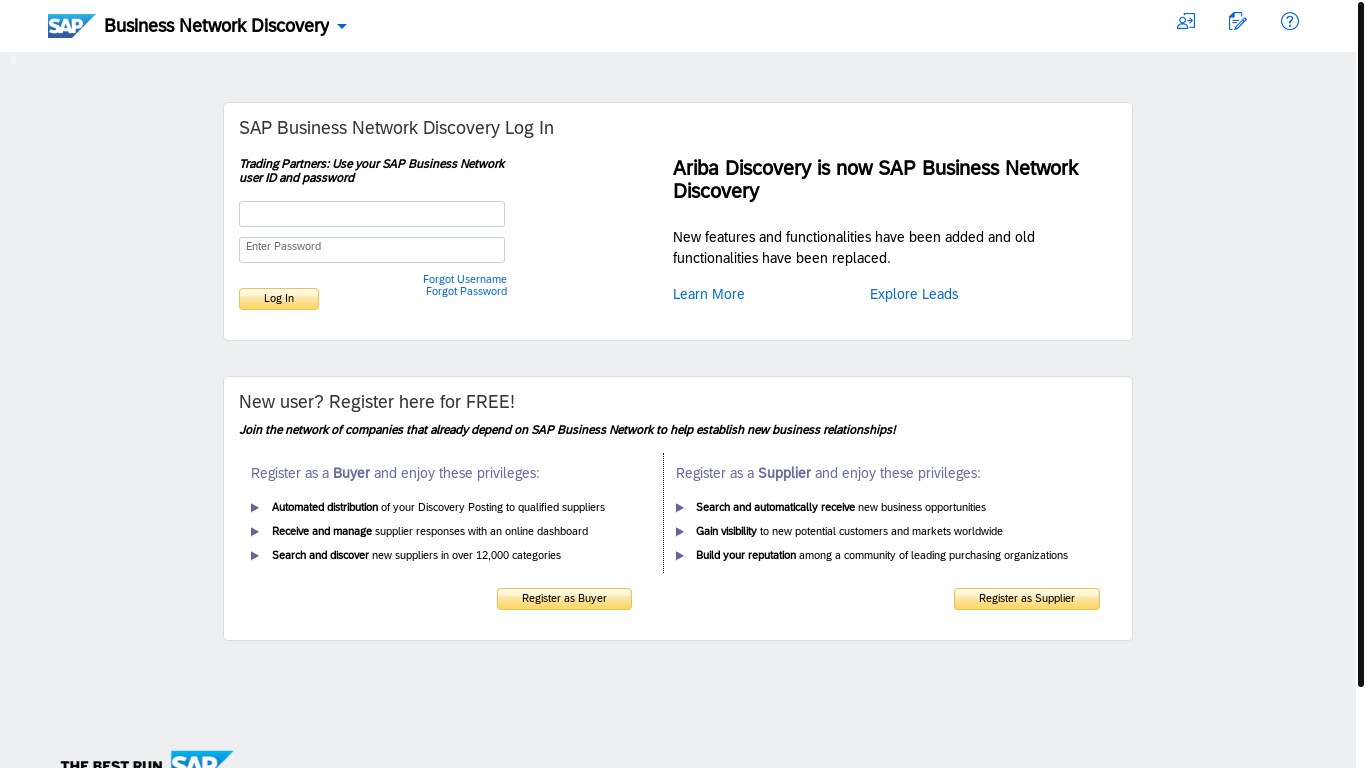
Task: Click the Log In button
Action: point(279,299)
